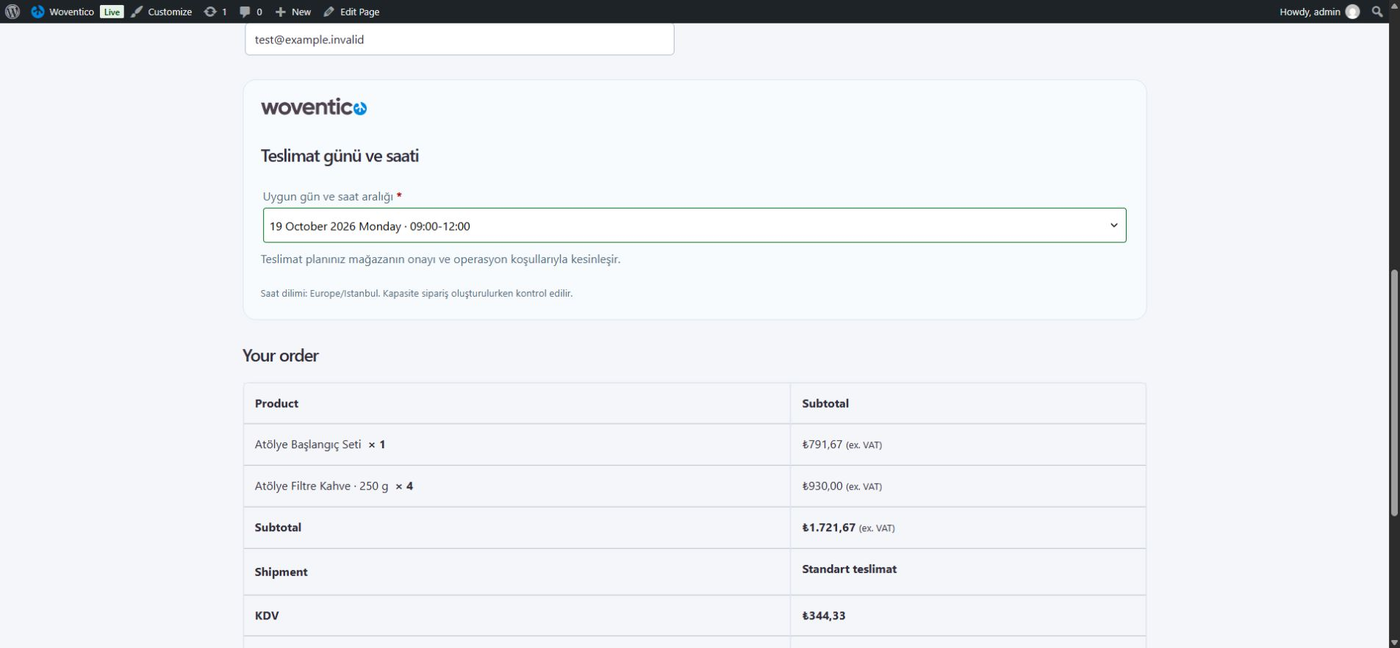1400x648 pixels.
Task: Click the ₺344,33 KDV amount
Action: (x=824, y=616)
